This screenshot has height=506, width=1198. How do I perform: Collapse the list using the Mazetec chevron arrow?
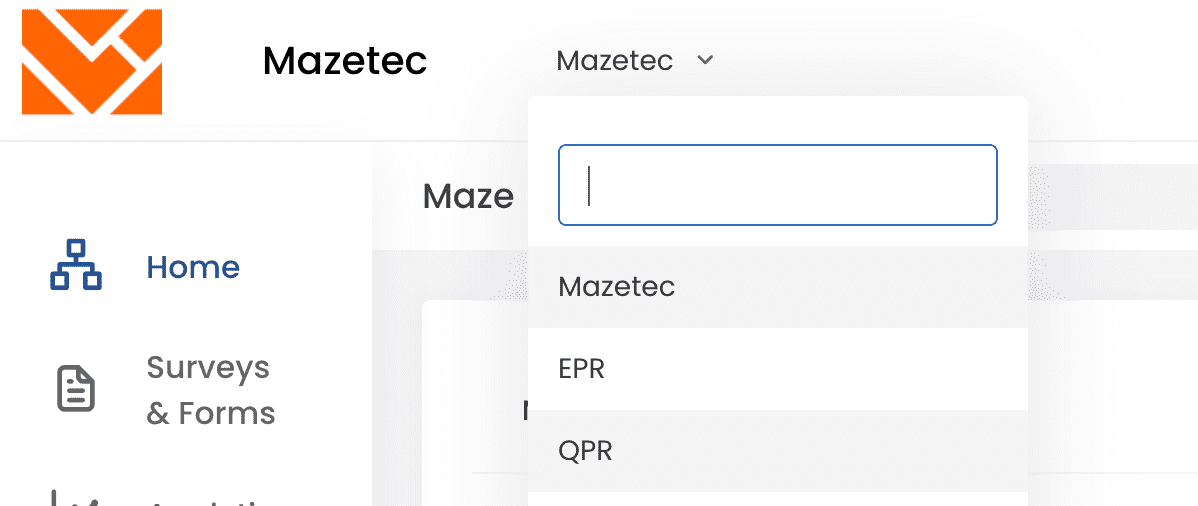coord(705,60)
